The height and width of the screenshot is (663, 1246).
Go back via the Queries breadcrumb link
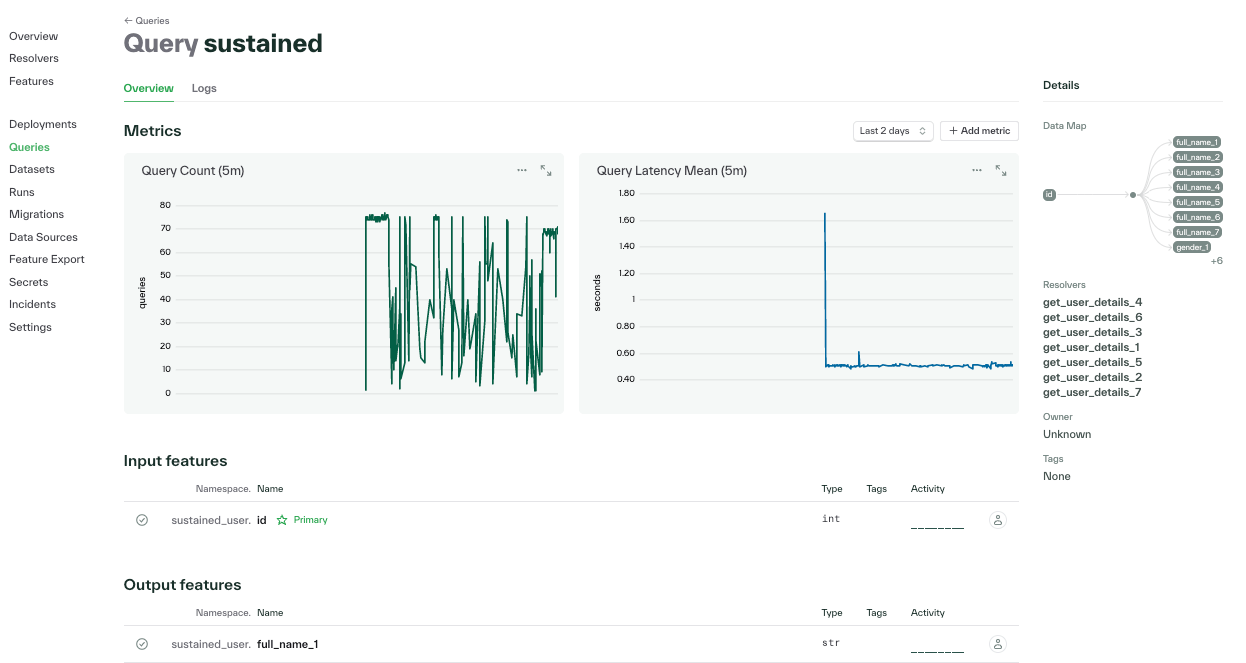pos(147,20)
